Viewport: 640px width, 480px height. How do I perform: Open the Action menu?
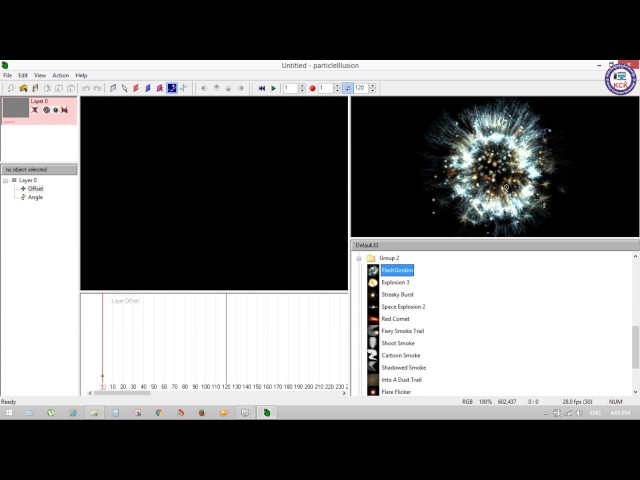pos(60,75)
